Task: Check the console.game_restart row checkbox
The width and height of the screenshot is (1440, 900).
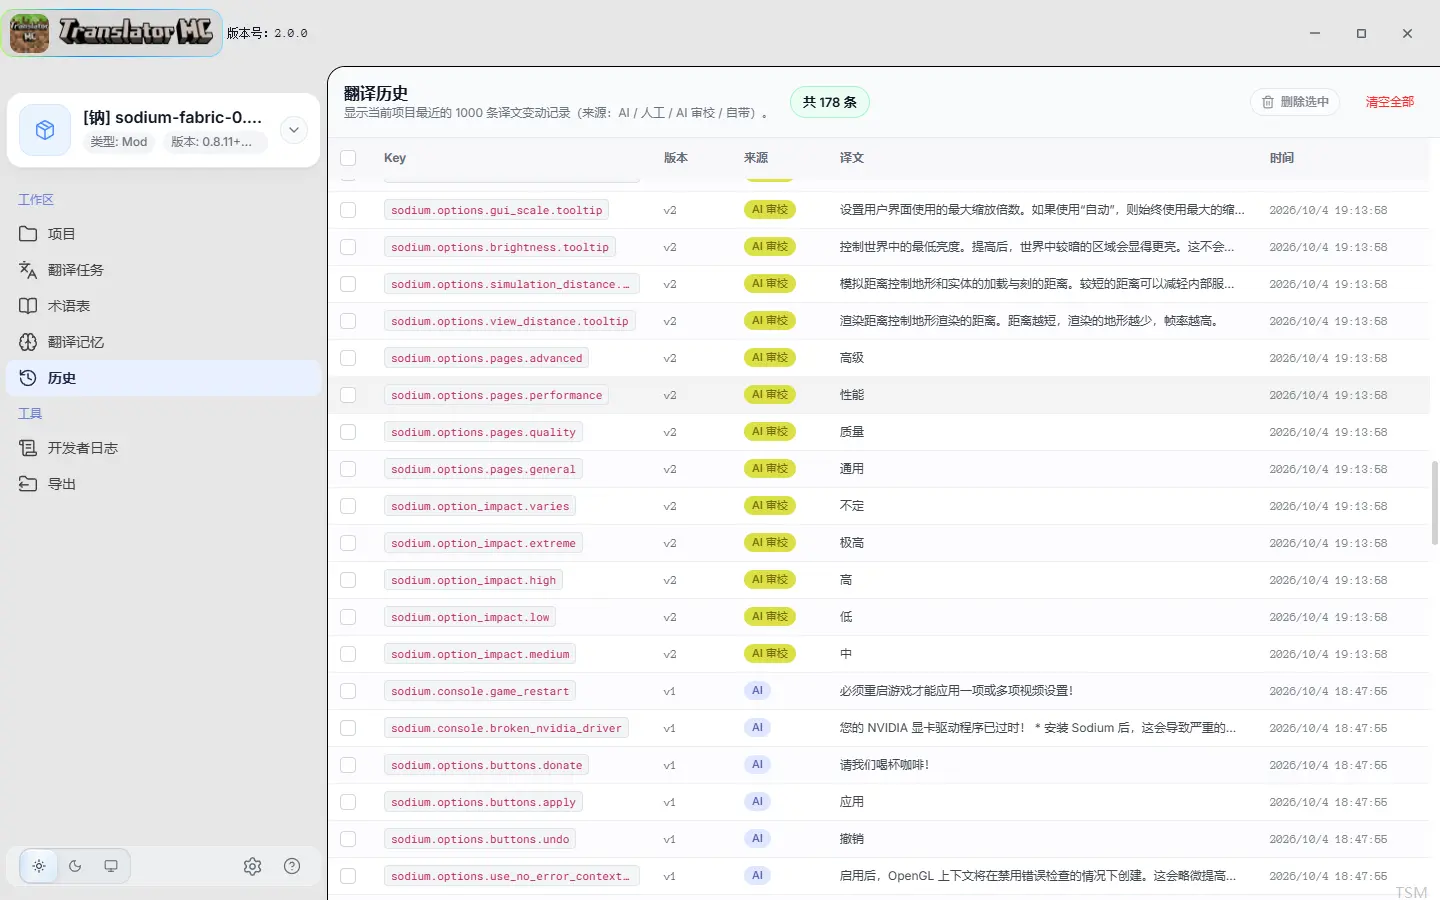Action: point(348,691)
